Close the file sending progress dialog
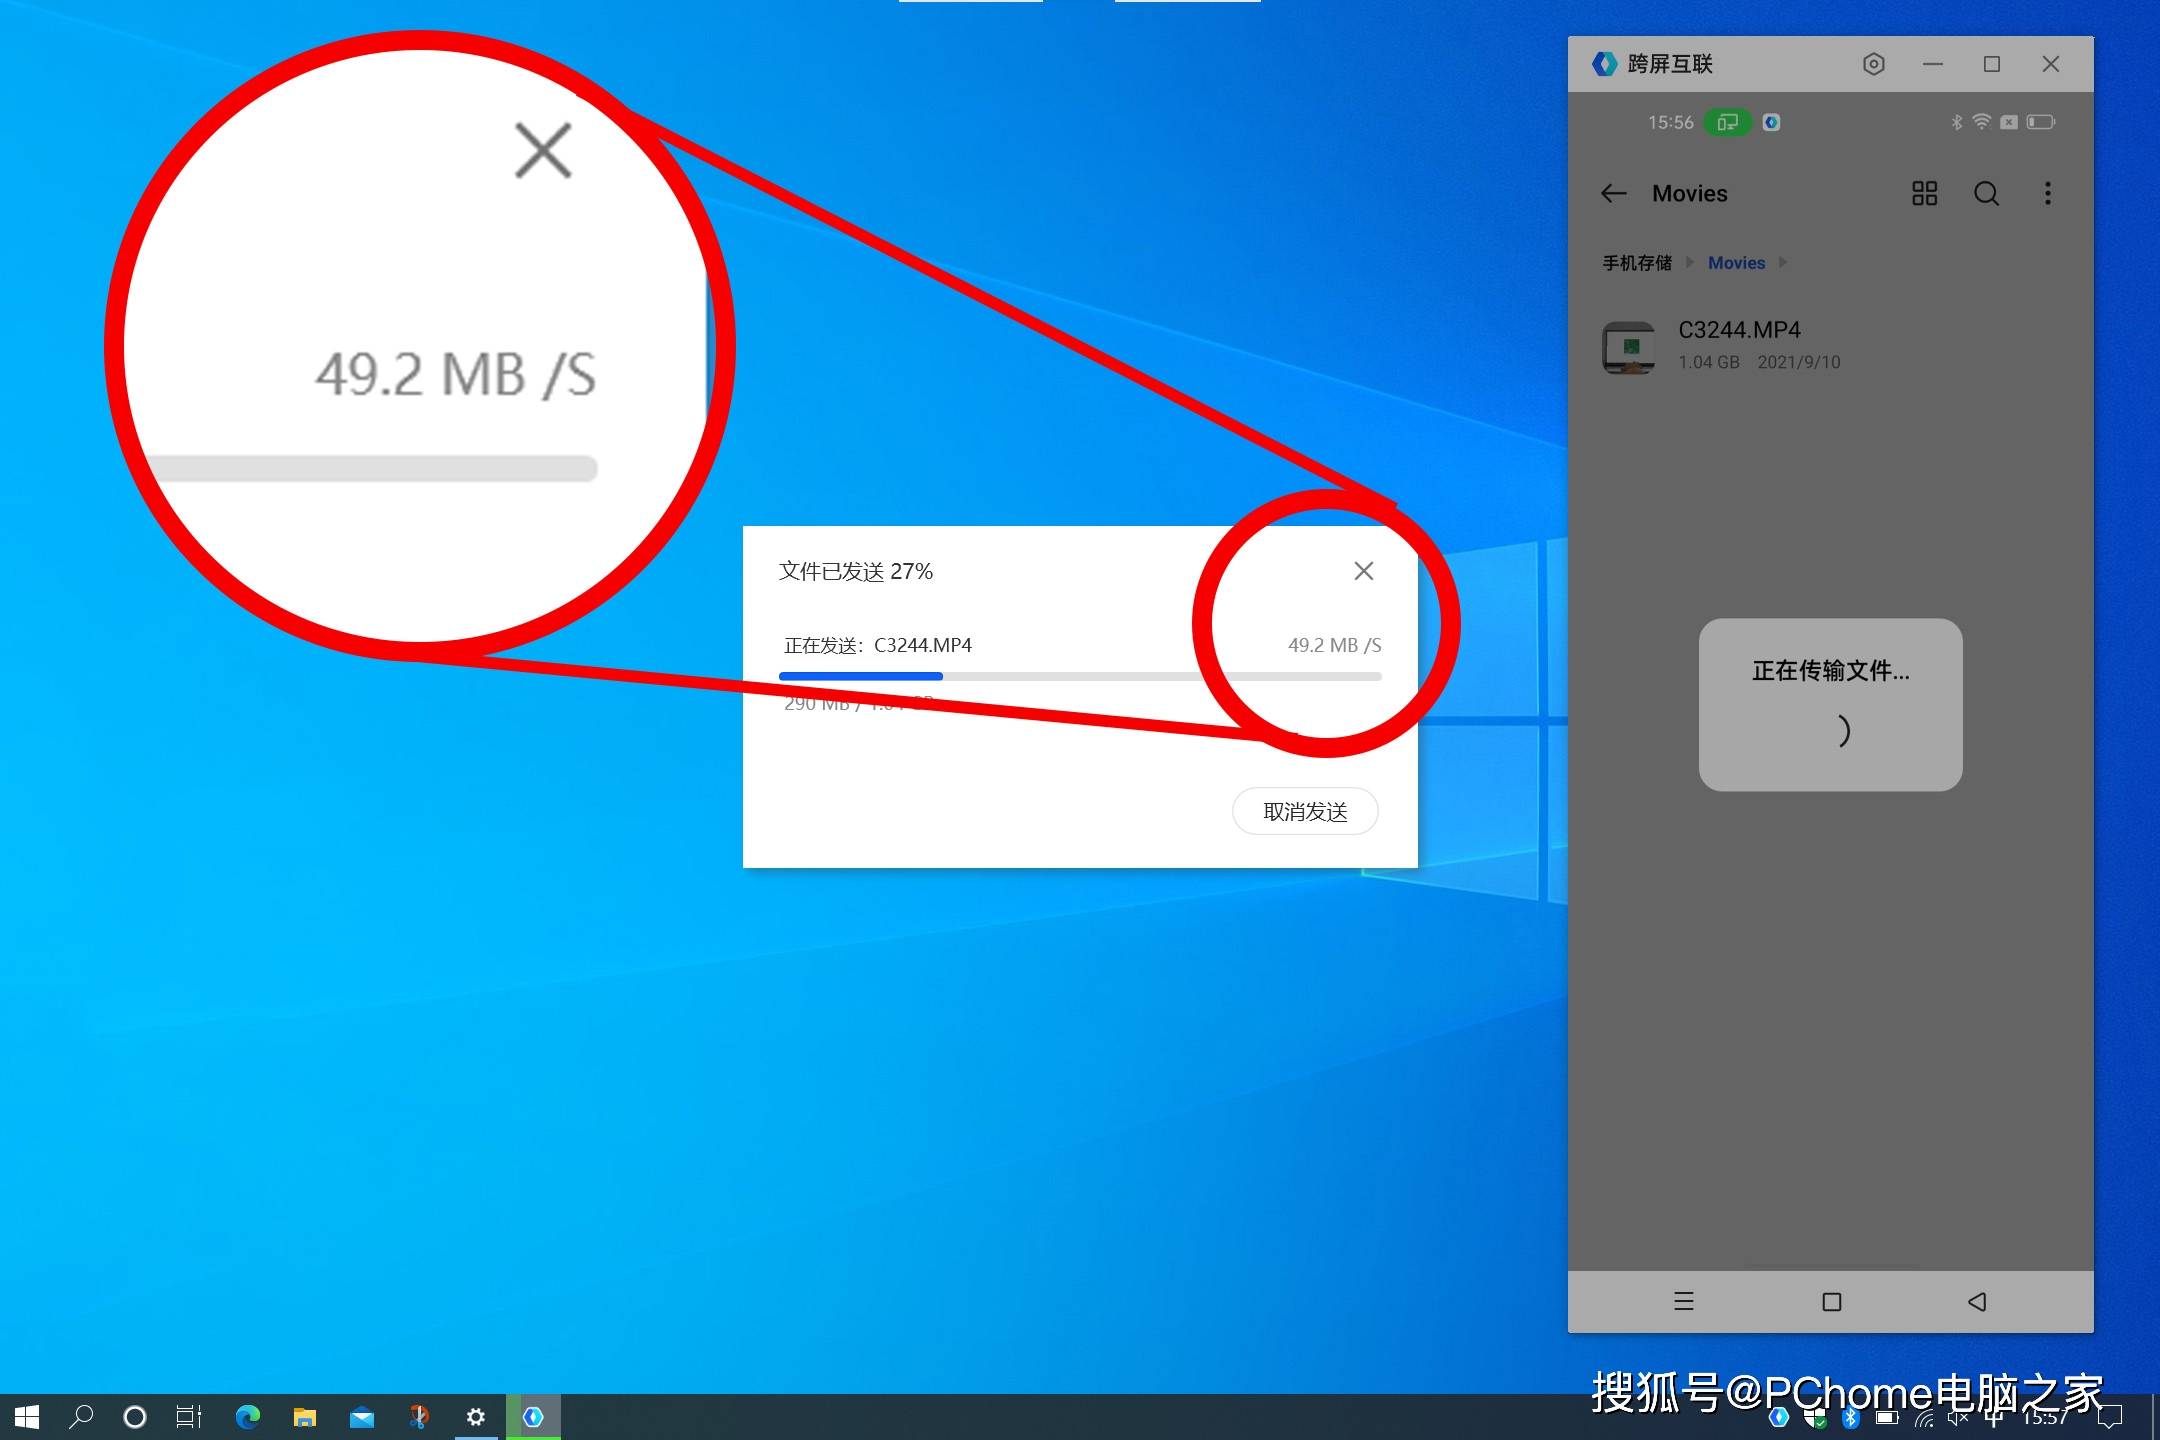The height and width of the screenshot is (1440, 2160). click(x=1363, y=571)
